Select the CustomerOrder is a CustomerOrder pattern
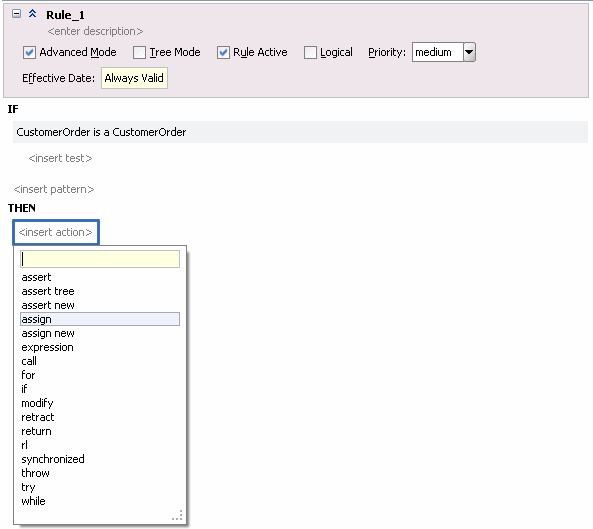The height and width of the screenshot is (529, 593). click(300, 132)
